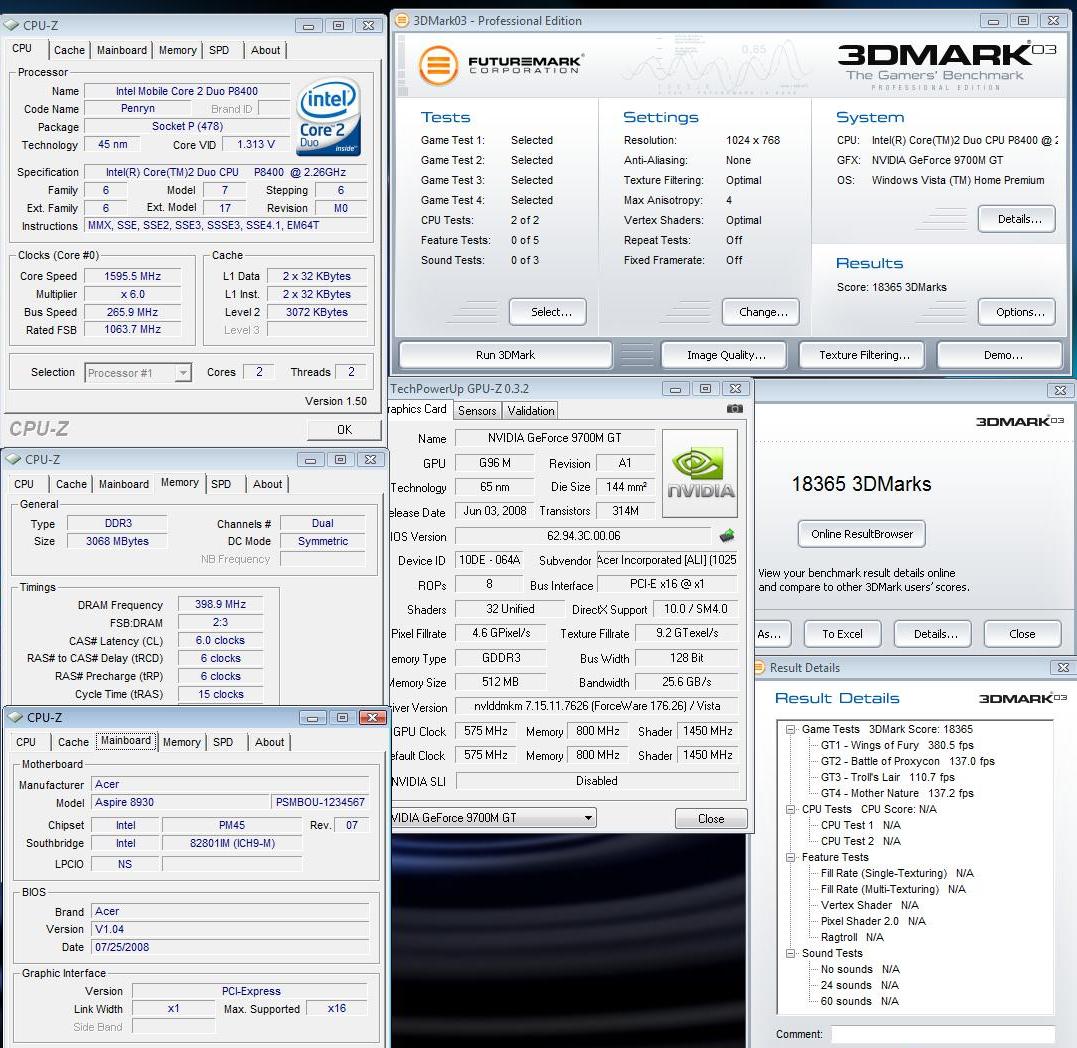Click the Comment input field
This screenshot has width=1077, height=1048.
point(942,1034)
